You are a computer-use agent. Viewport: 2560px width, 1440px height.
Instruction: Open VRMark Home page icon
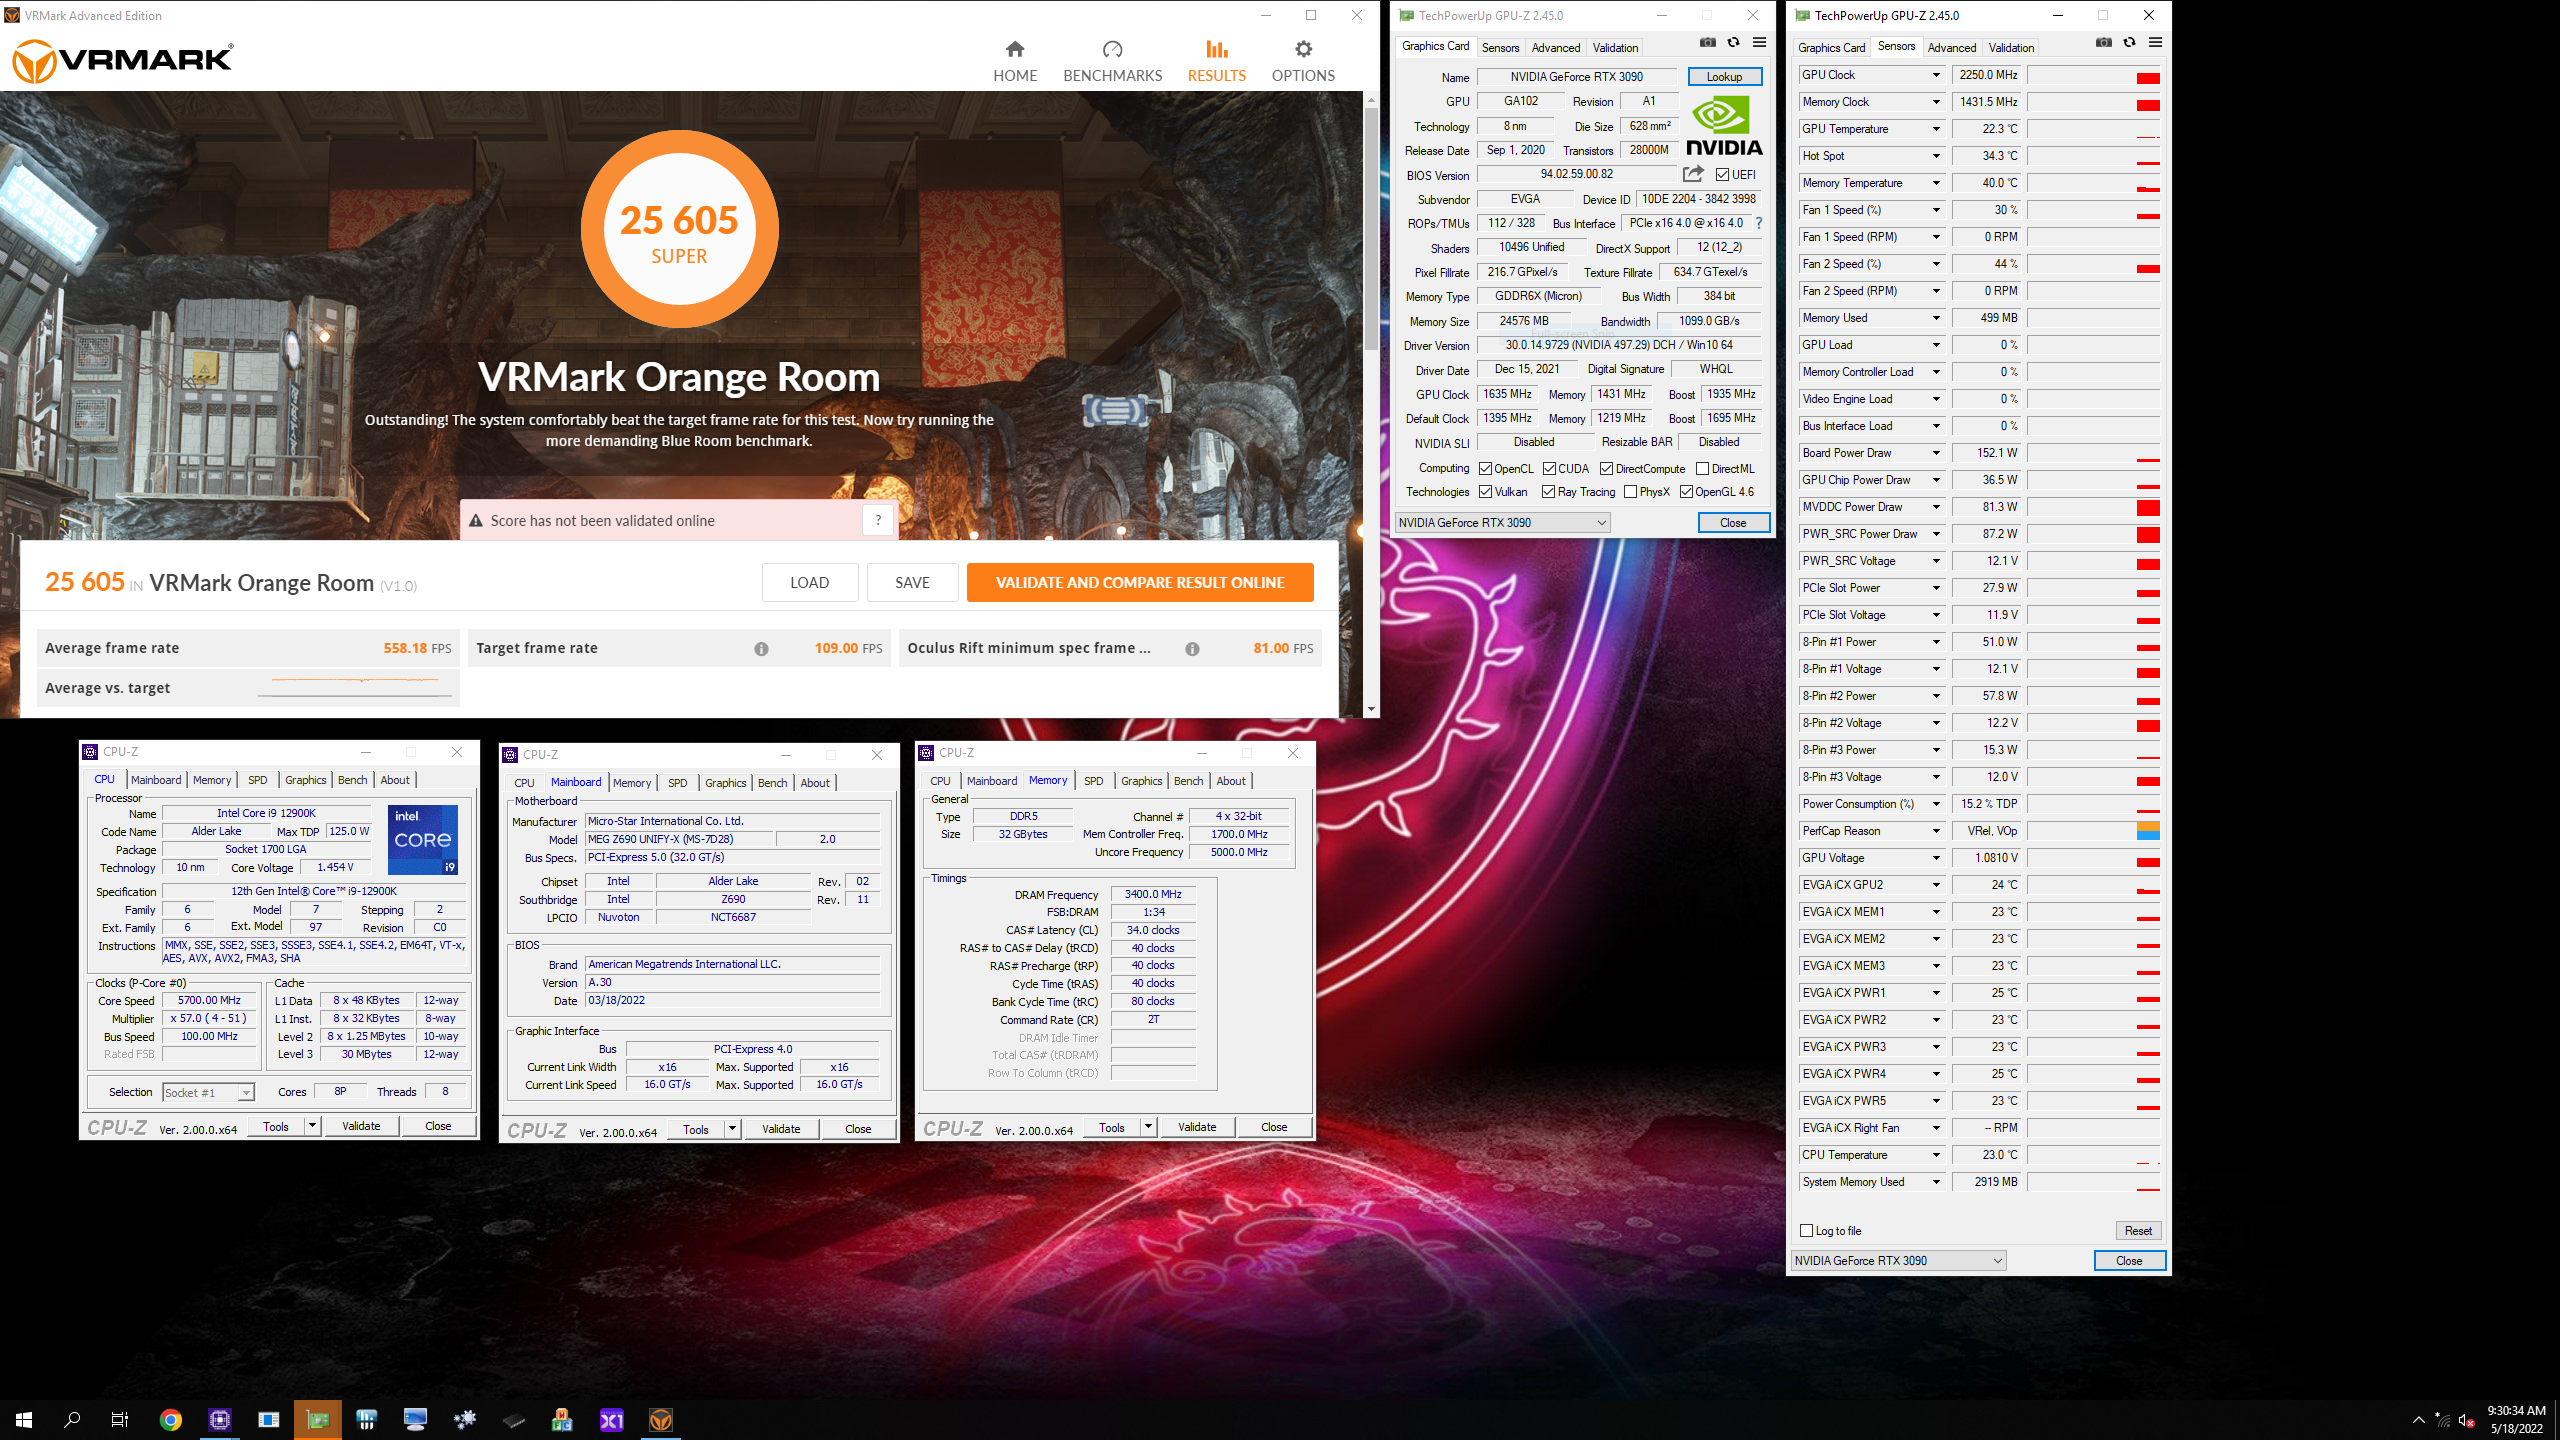1015,49
